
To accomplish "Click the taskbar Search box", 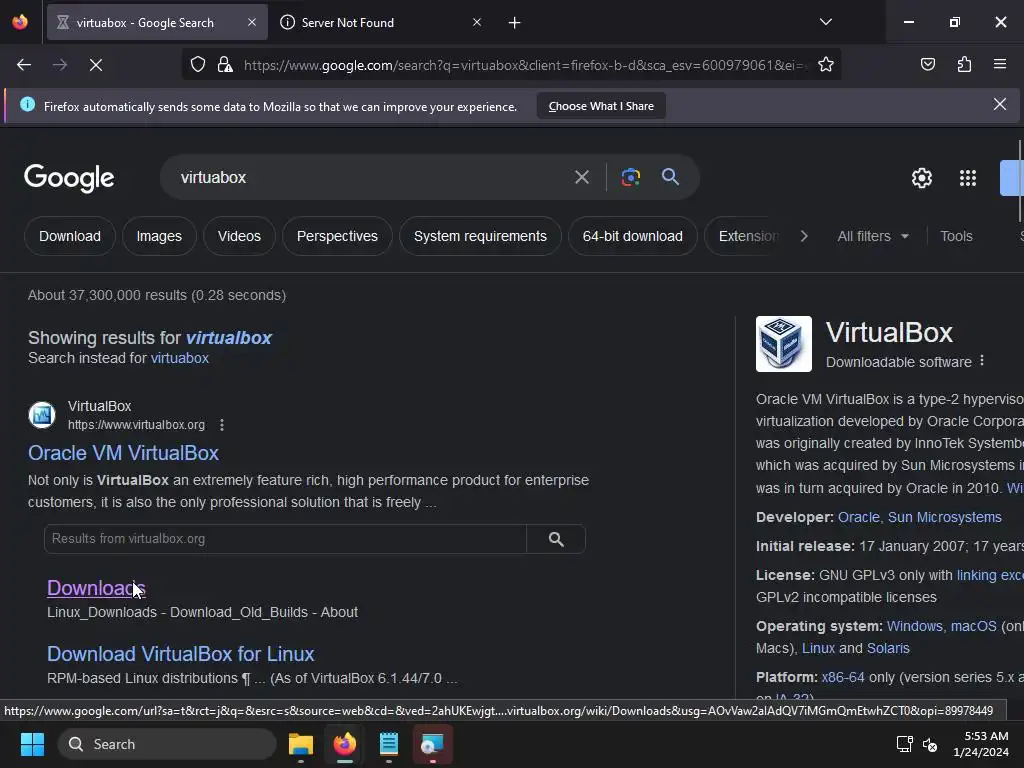I will click(x=167, y=744).
